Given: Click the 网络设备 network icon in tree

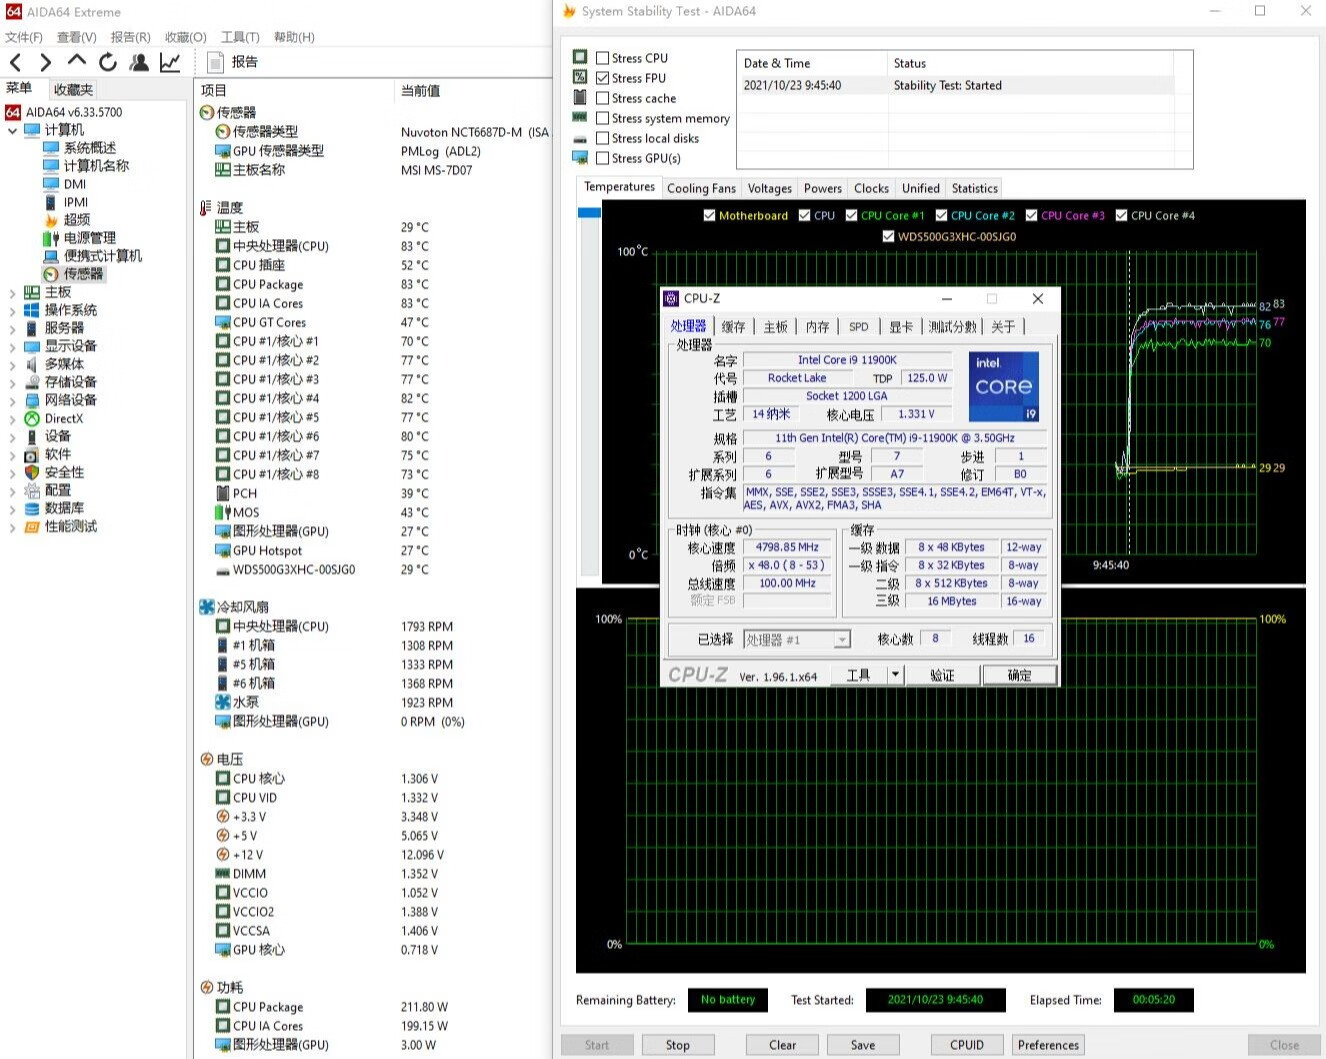Looking at the screenshot, I should click(32, 400).
